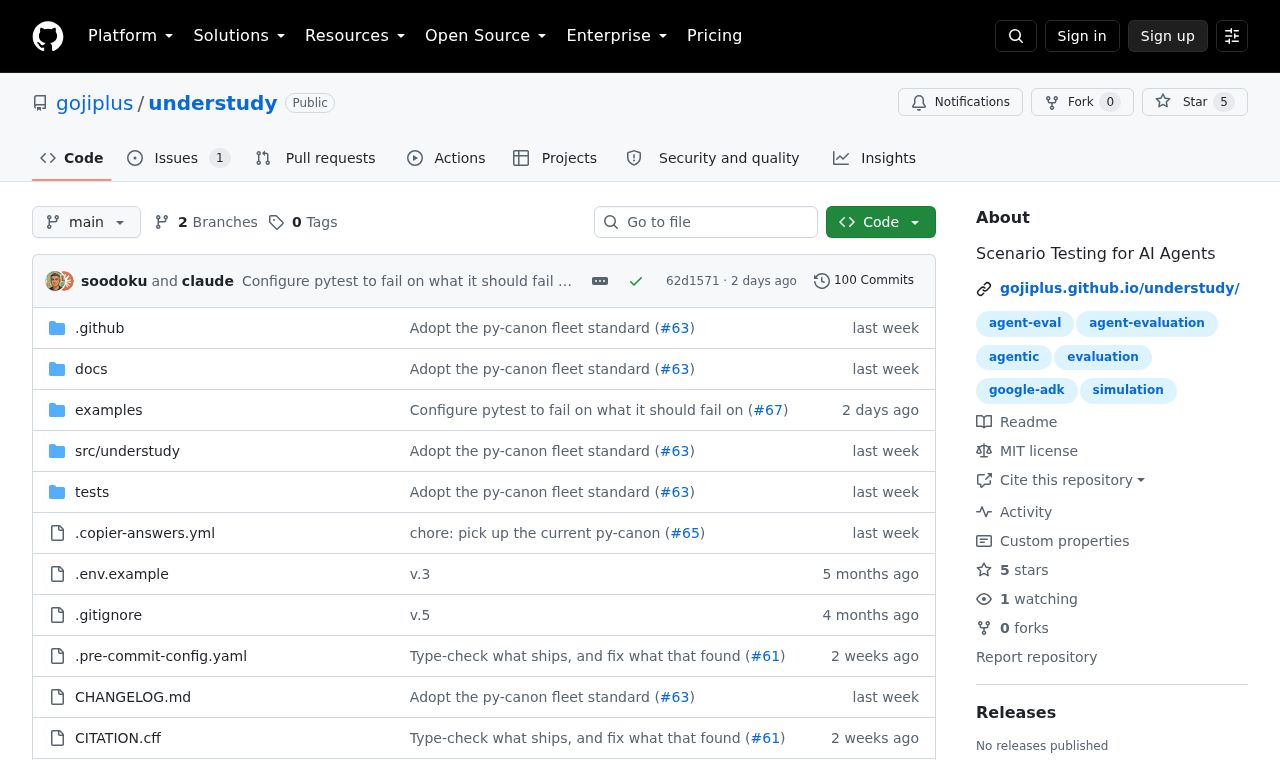
Task: Click the soodoku avatar image
Action: [x=55, y=281]
